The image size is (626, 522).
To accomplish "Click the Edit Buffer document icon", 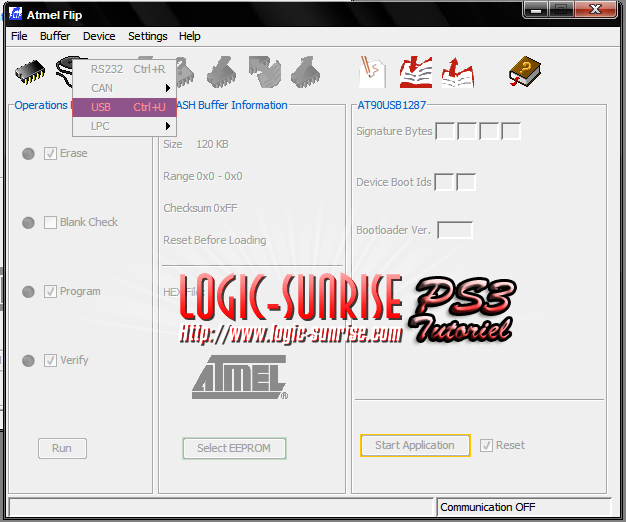I will pyautogui.click(x=372, y=72).
